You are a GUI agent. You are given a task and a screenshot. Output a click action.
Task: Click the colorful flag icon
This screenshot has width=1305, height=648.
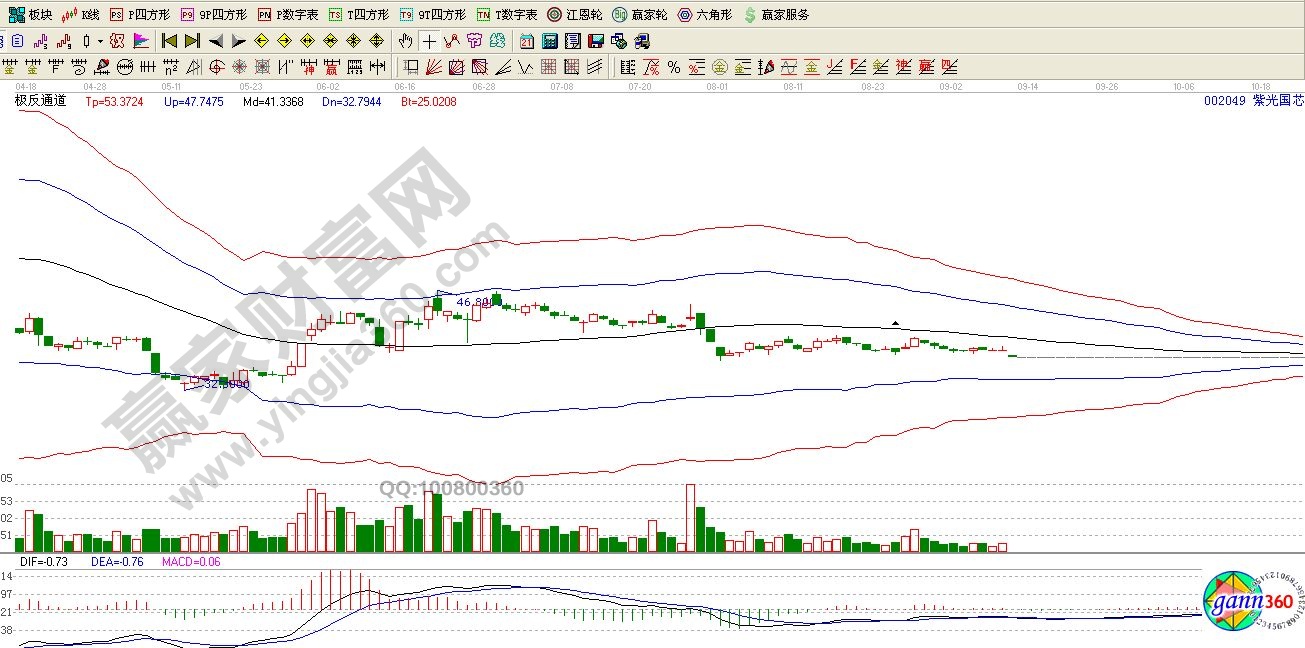[140, 41]
